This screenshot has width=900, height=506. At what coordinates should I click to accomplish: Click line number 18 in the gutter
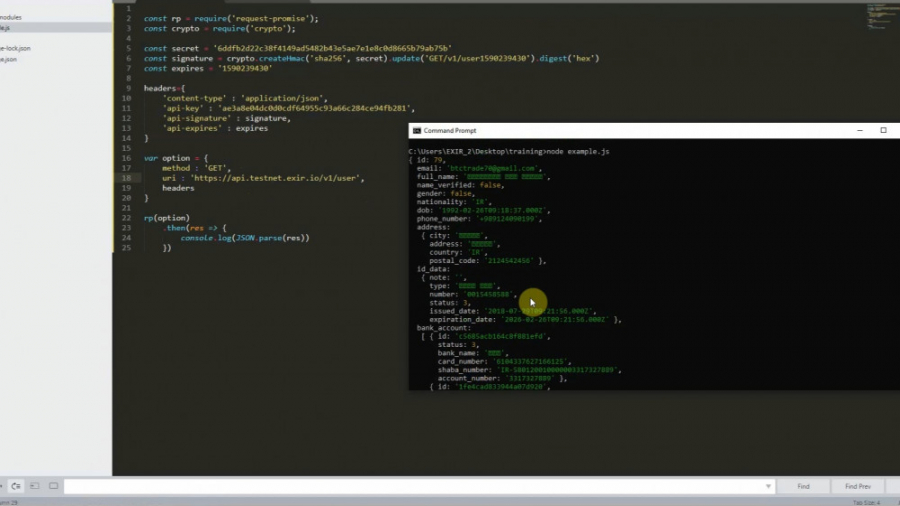coord(126,178)
